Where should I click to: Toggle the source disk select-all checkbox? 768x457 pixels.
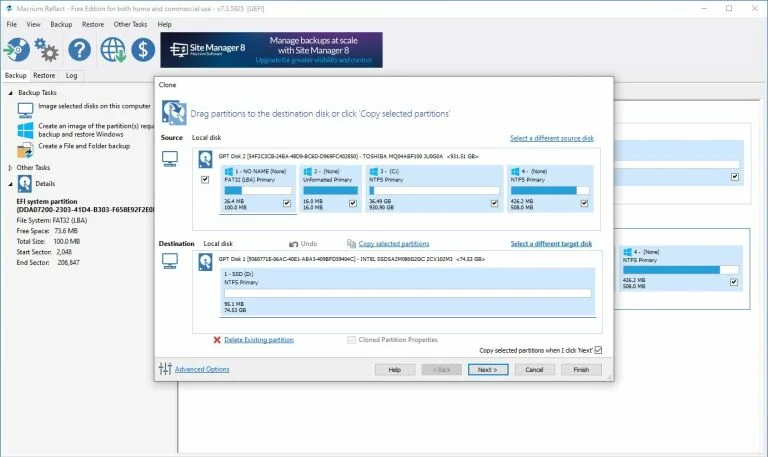(205, 180)
